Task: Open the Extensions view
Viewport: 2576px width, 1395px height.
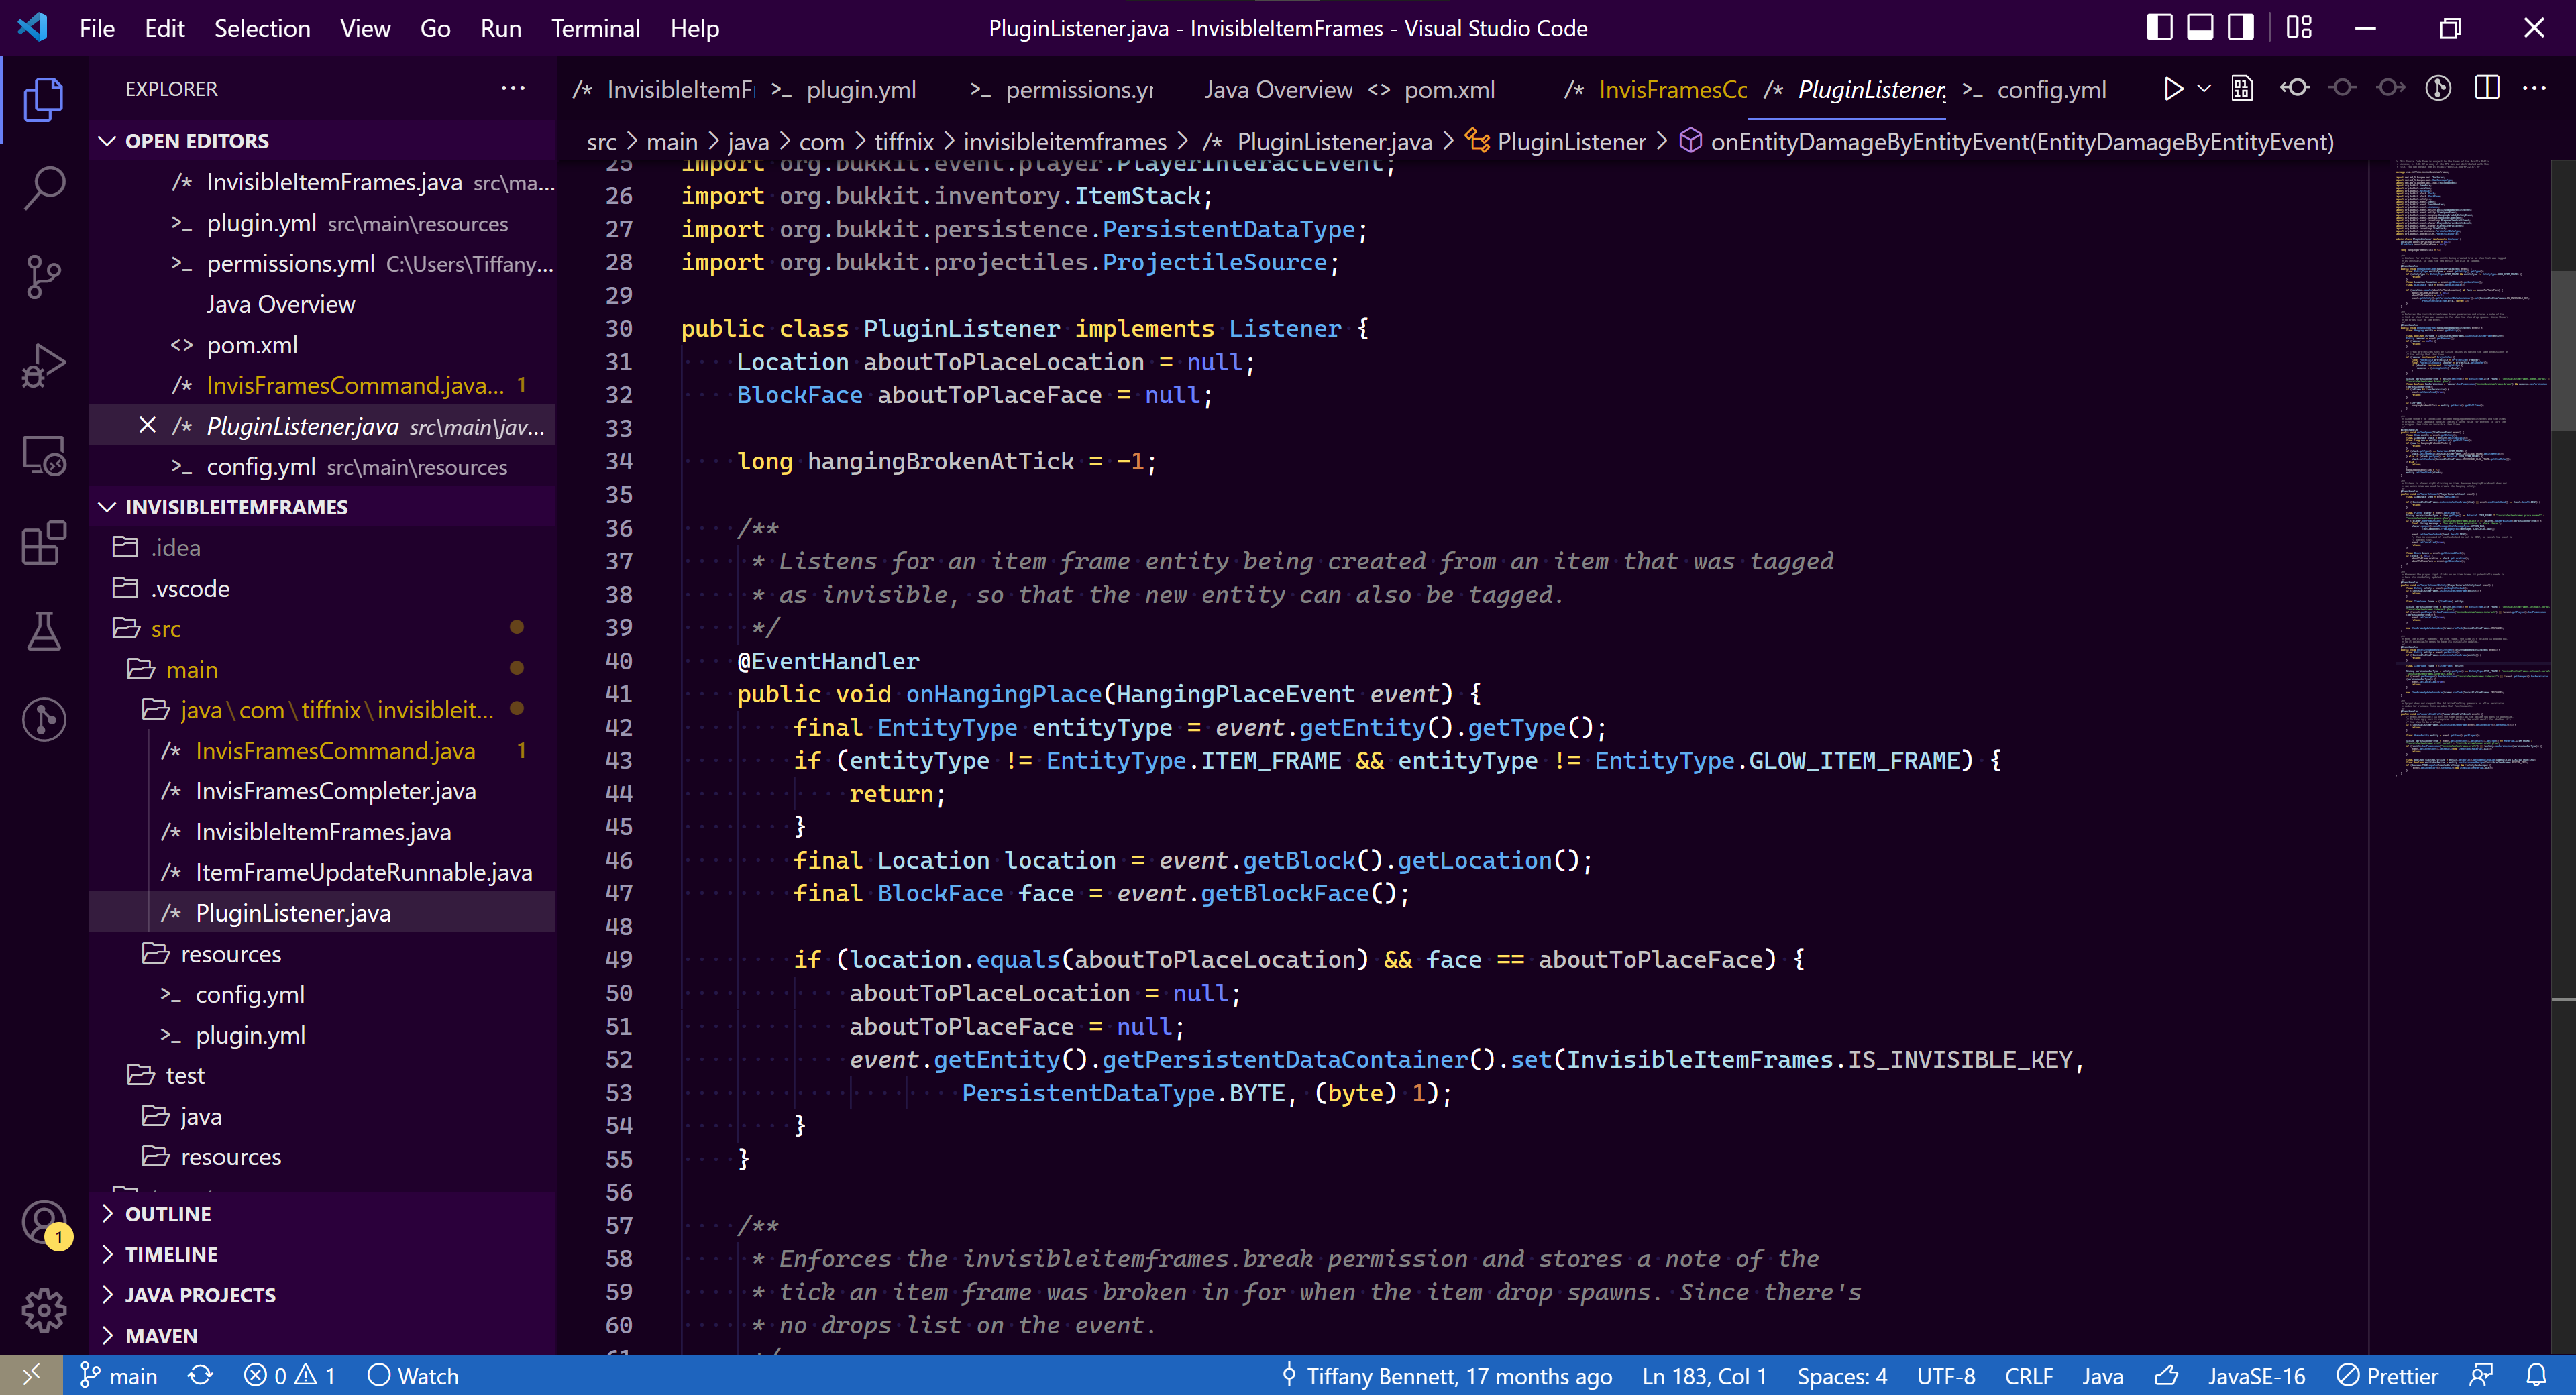Action: coord(44,543)
